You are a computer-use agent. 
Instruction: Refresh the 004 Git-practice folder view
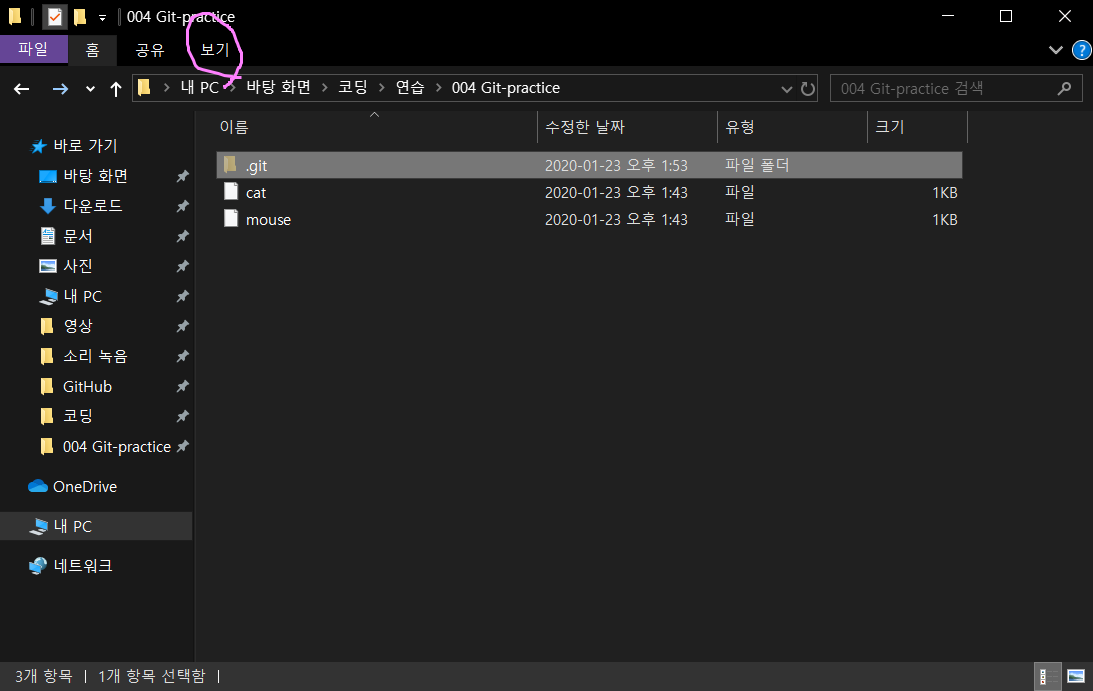tap(808, 89)
